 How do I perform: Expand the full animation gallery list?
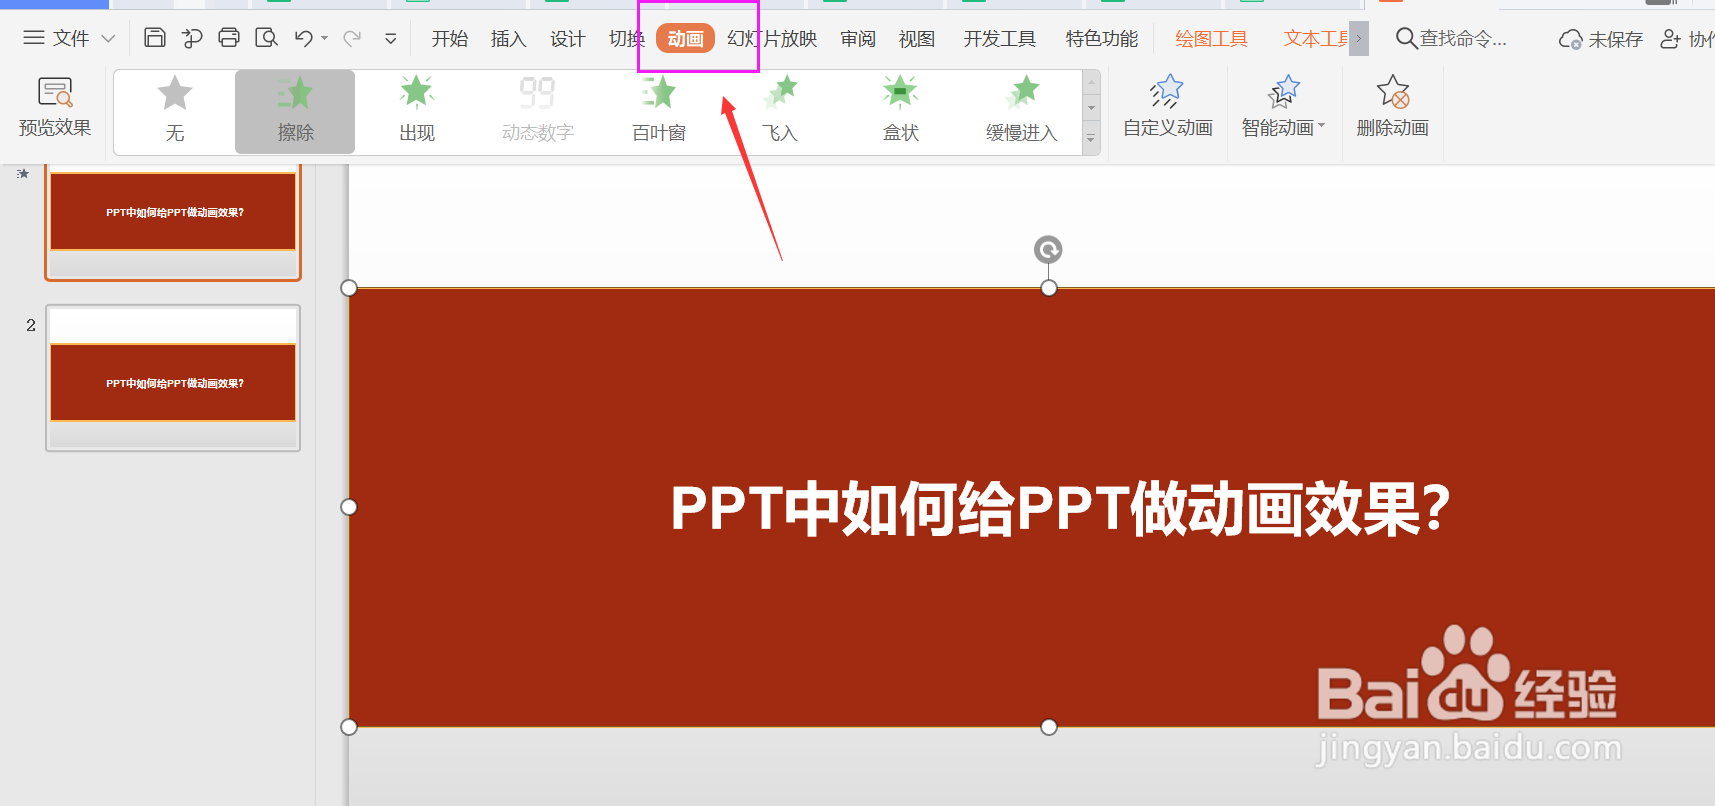(x=1092, y=140)
